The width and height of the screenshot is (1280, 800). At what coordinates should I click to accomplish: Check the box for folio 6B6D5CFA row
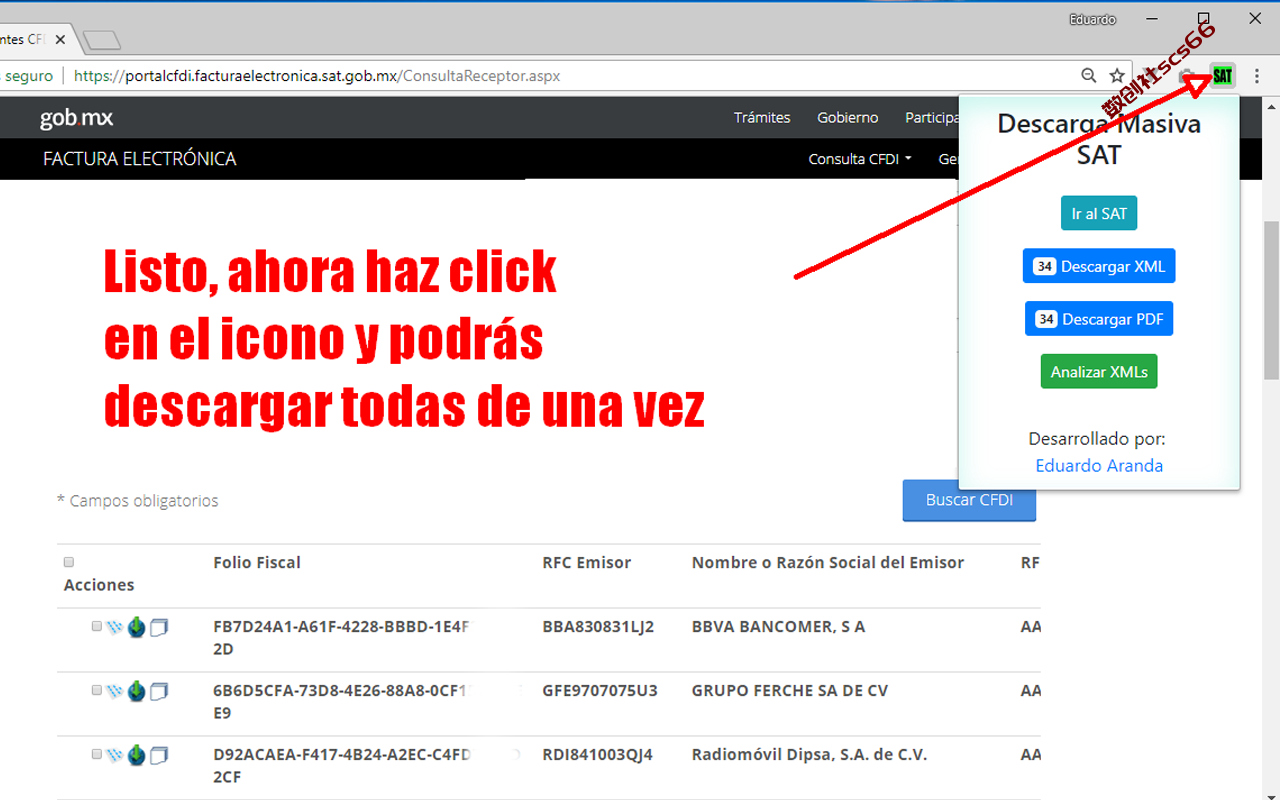[x=97, y=690]
